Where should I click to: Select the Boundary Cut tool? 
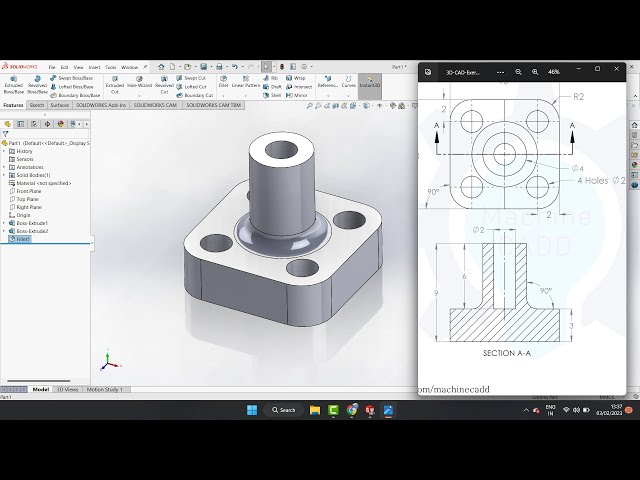195,95
